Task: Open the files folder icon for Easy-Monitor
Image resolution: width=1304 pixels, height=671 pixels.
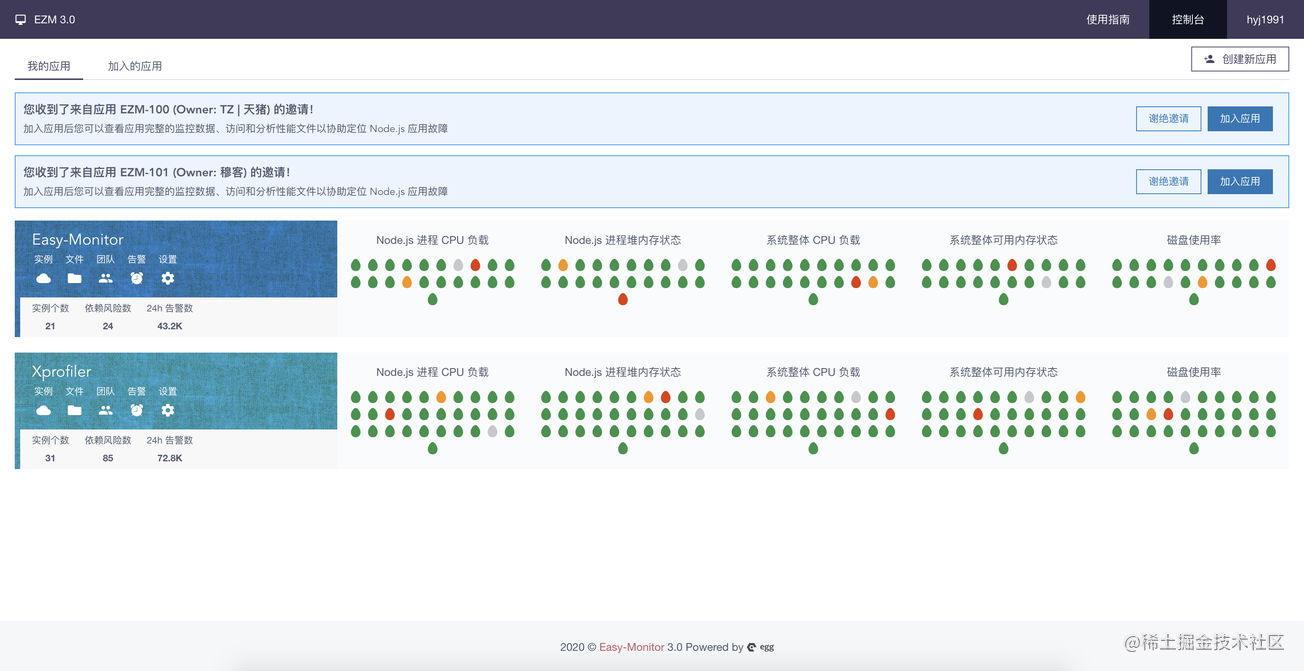Action: [74, 278]
